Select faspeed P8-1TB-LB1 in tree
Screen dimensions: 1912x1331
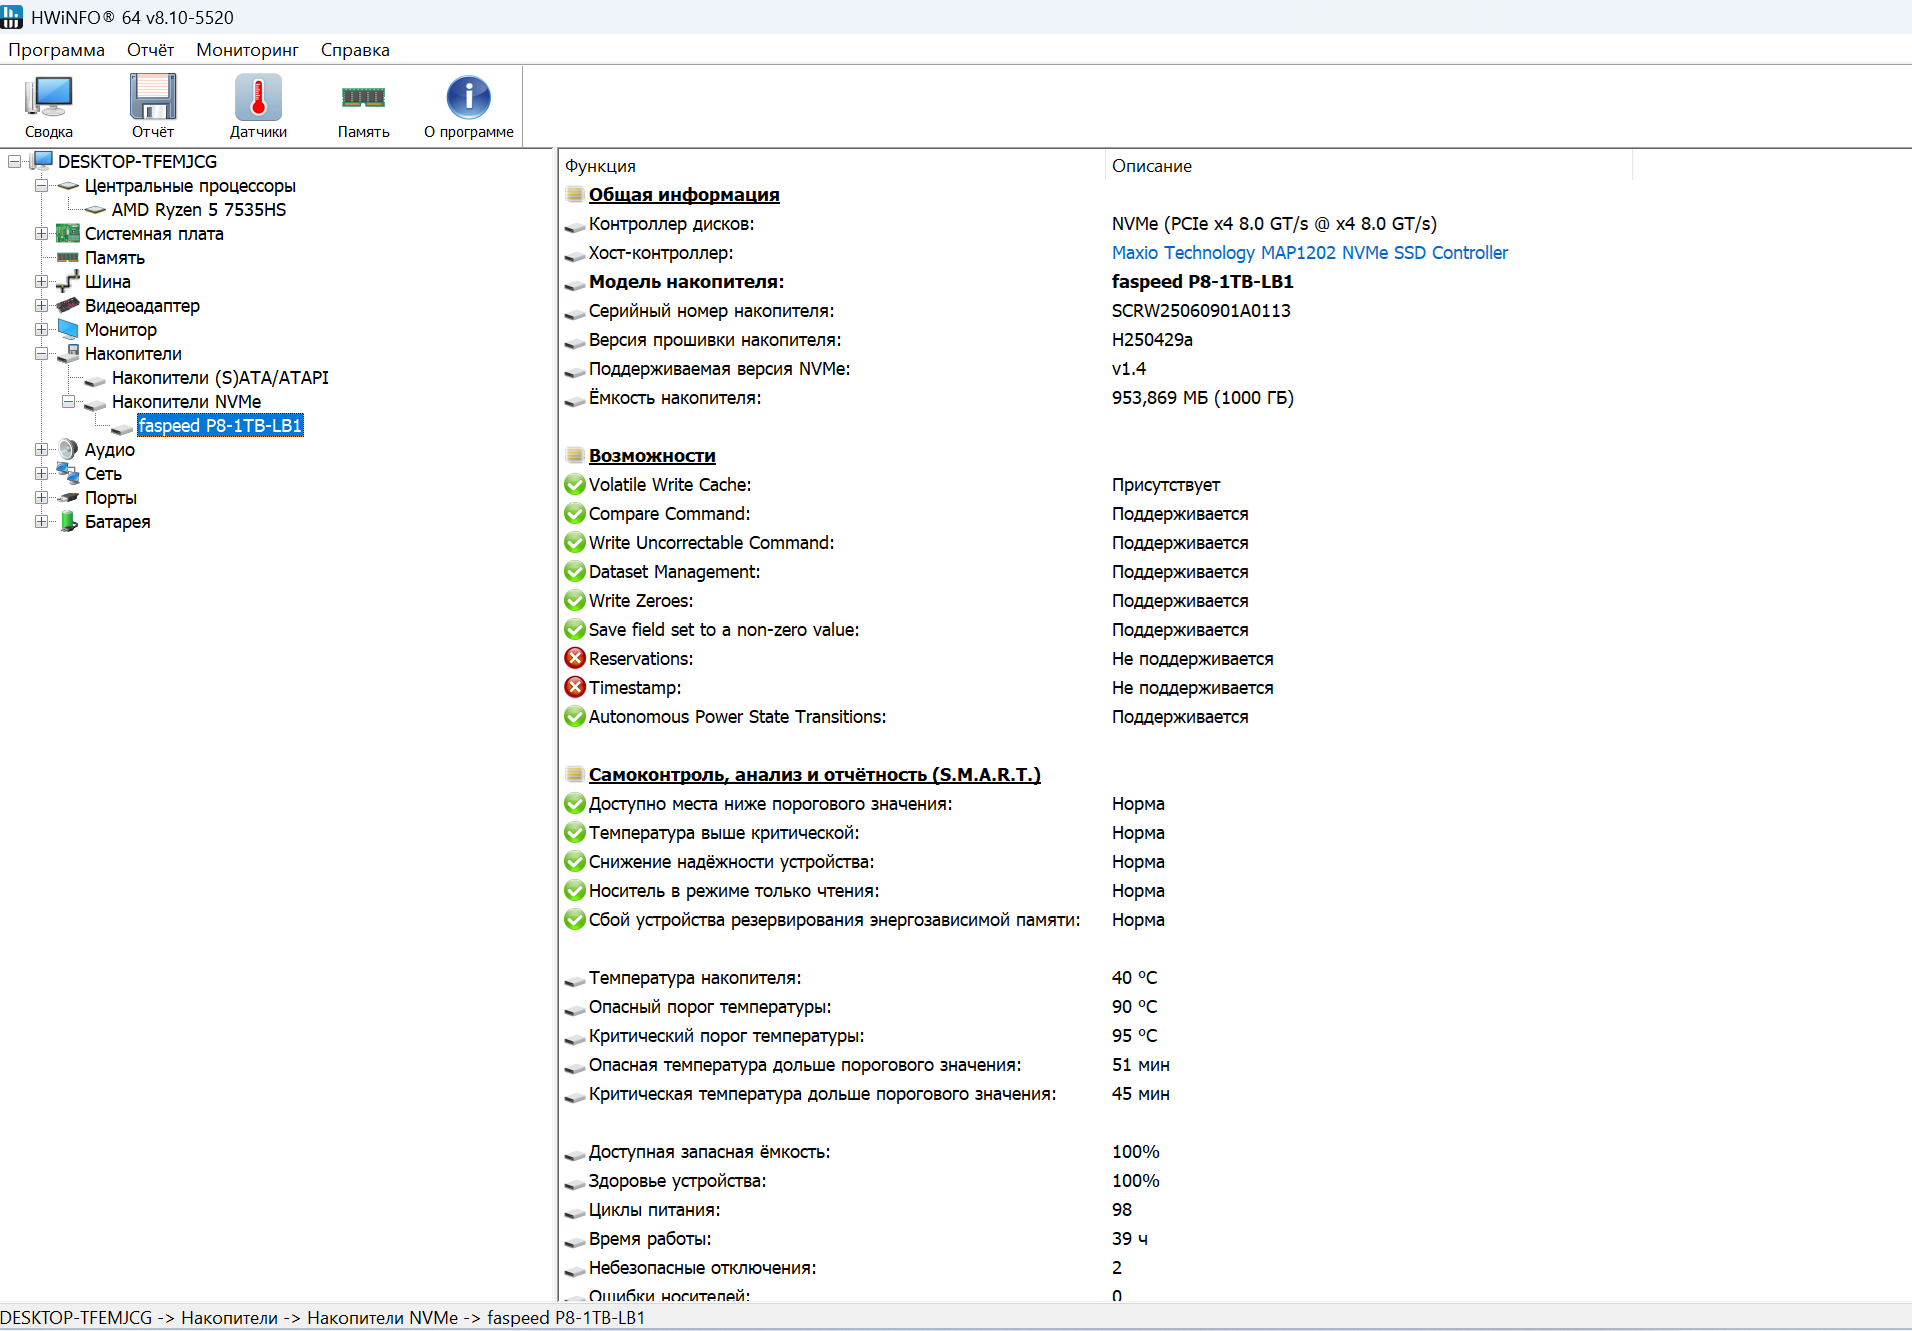coord(220,425)
